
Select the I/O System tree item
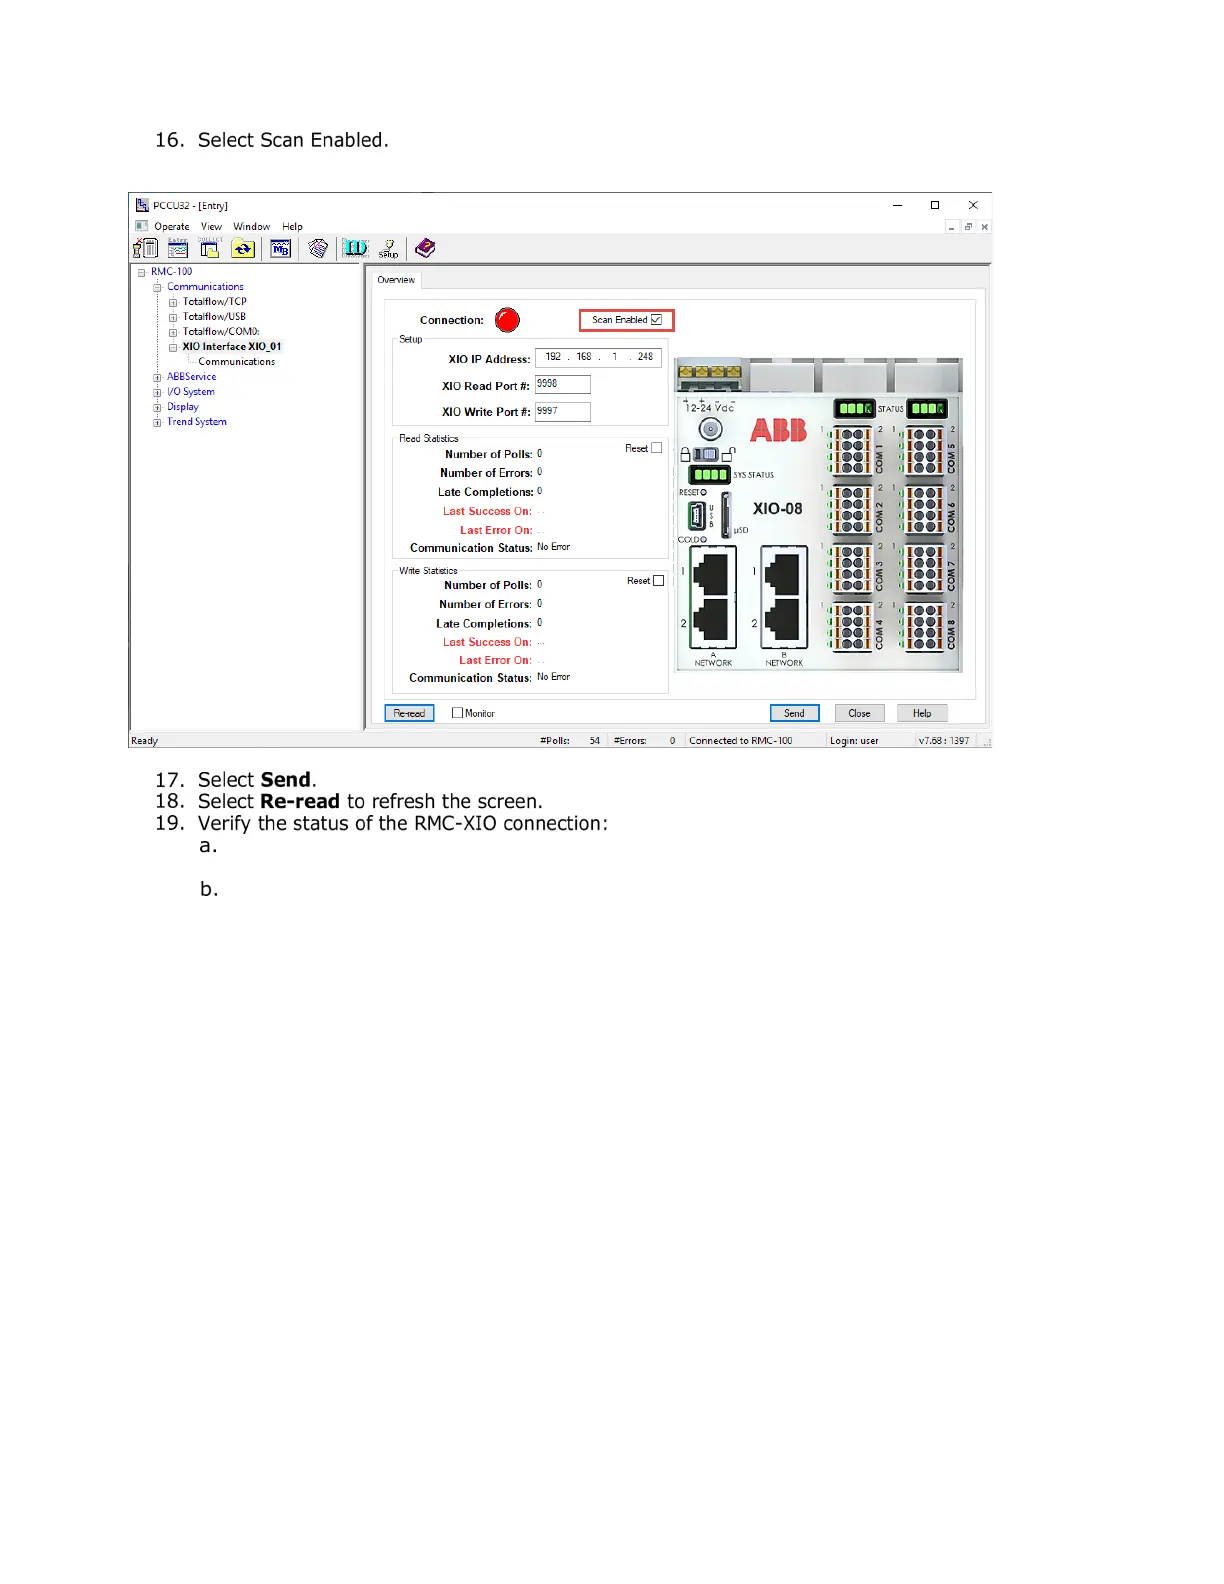point(190,392)
